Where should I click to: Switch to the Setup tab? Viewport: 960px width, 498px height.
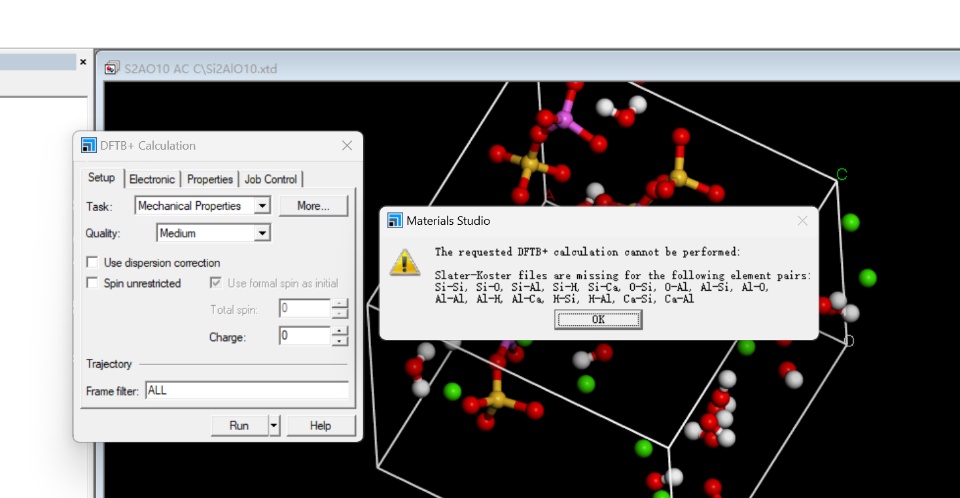point(101,178)
